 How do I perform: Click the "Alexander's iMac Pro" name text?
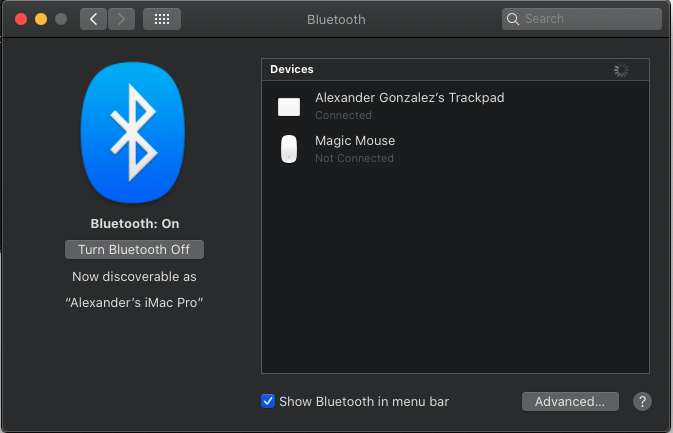[x=134, y=303]
